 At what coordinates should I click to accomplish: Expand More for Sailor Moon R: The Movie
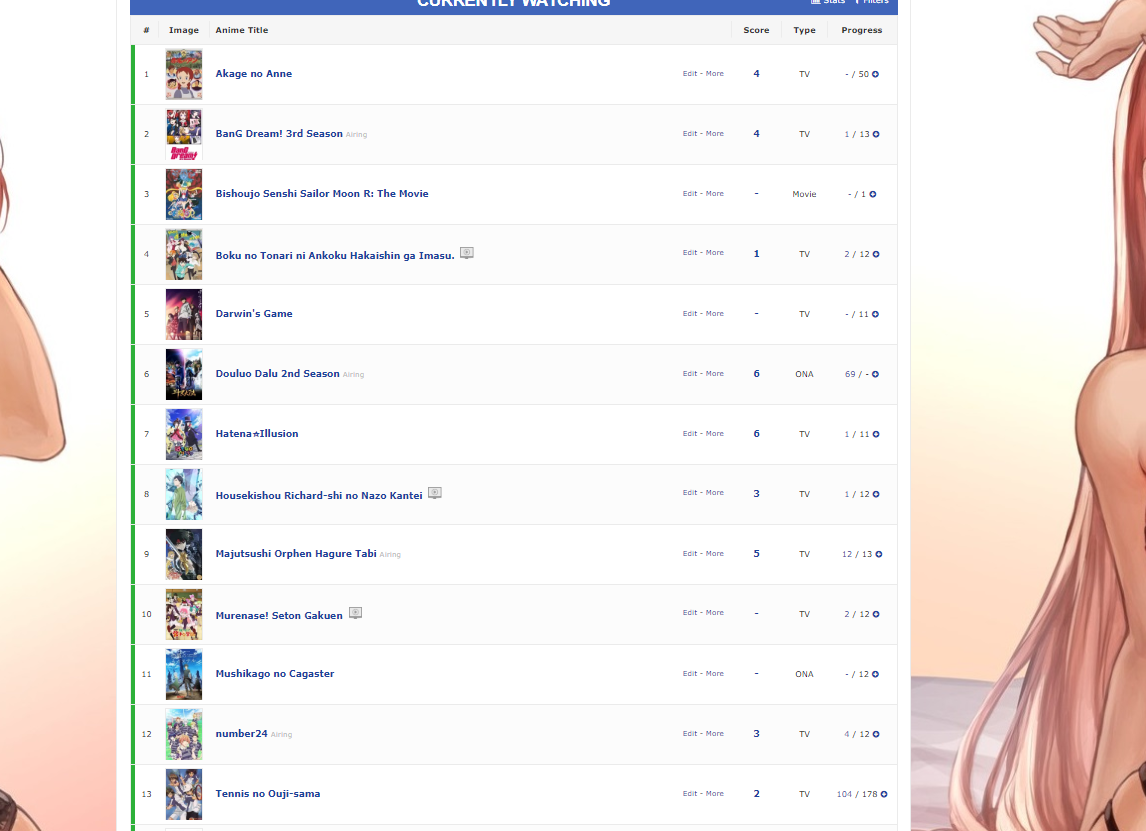[x=715, y=194]
